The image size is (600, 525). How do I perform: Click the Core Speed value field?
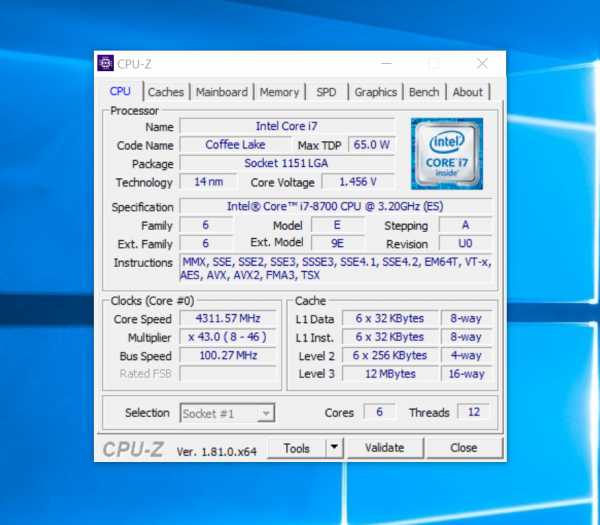point(228,318)
